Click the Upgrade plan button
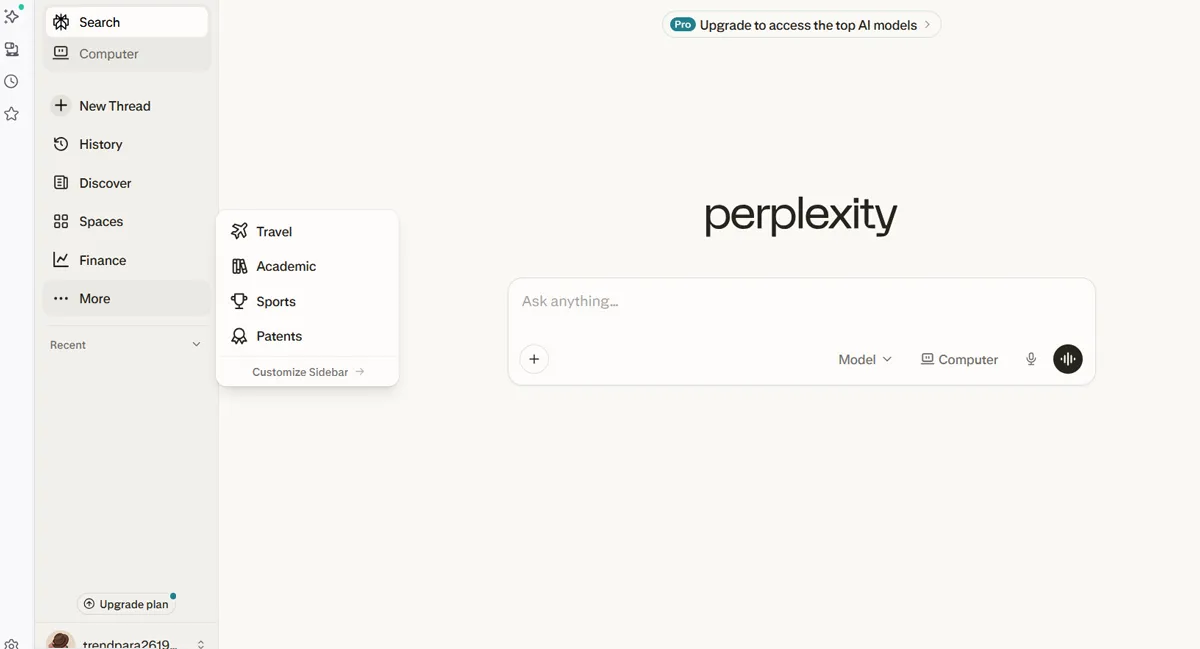Viewport: 1200px width, 649px height. pos(127,603)
